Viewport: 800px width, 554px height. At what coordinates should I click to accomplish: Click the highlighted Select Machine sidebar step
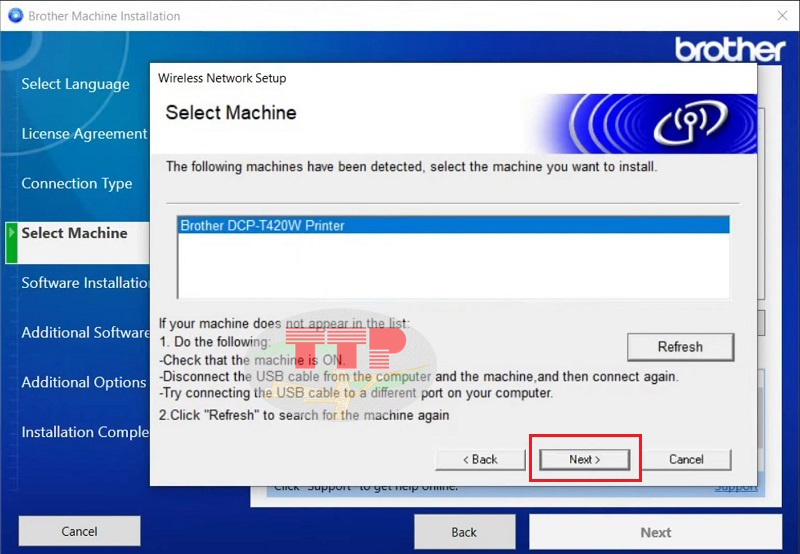pyautogui.click(x=77, y=242)
